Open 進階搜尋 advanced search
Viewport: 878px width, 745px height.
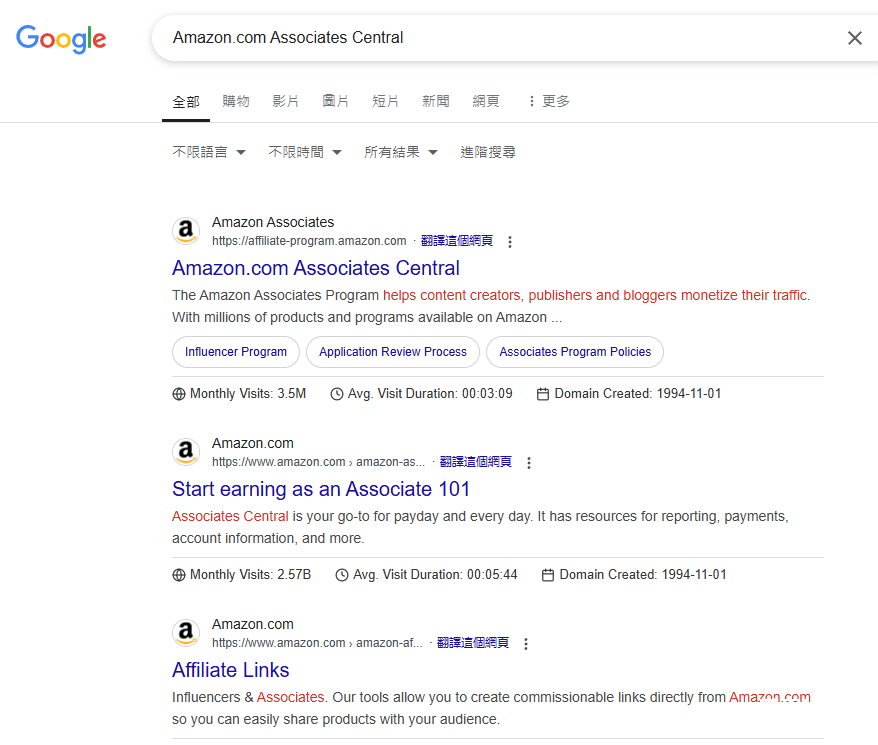click(x=488, y=152)
